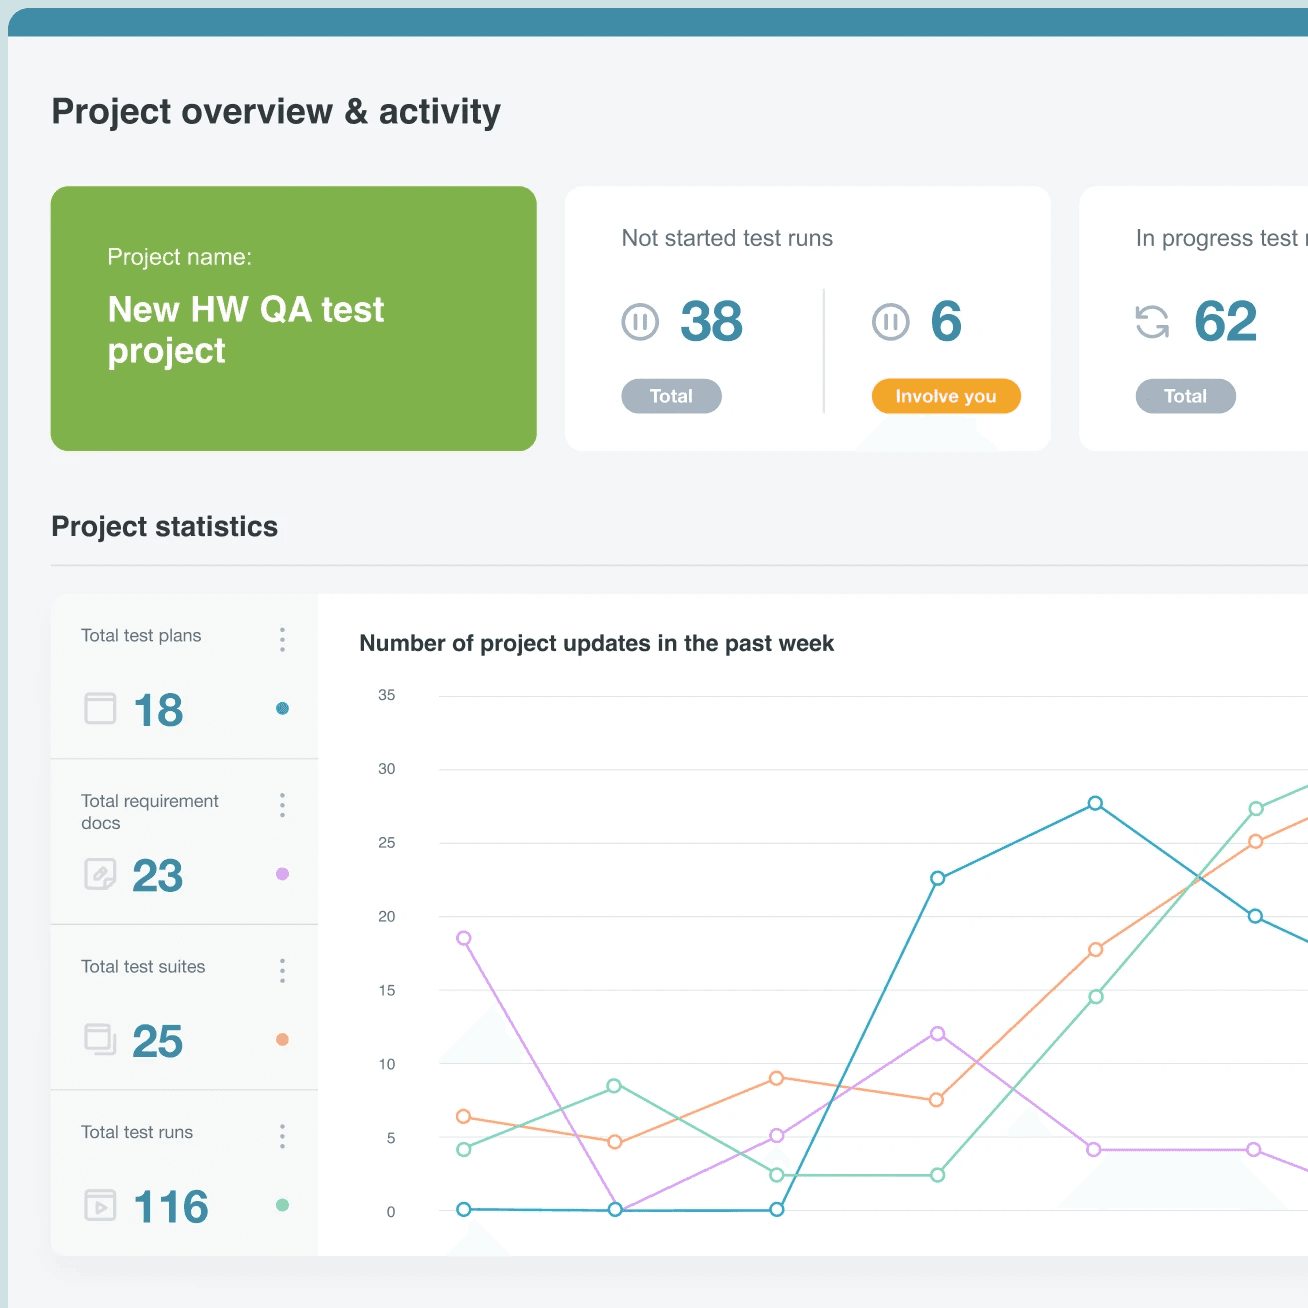The width and height of the screenshot is (1308, 1308).
Task: Open the New HW QA test project card
Action: point(293,318)
